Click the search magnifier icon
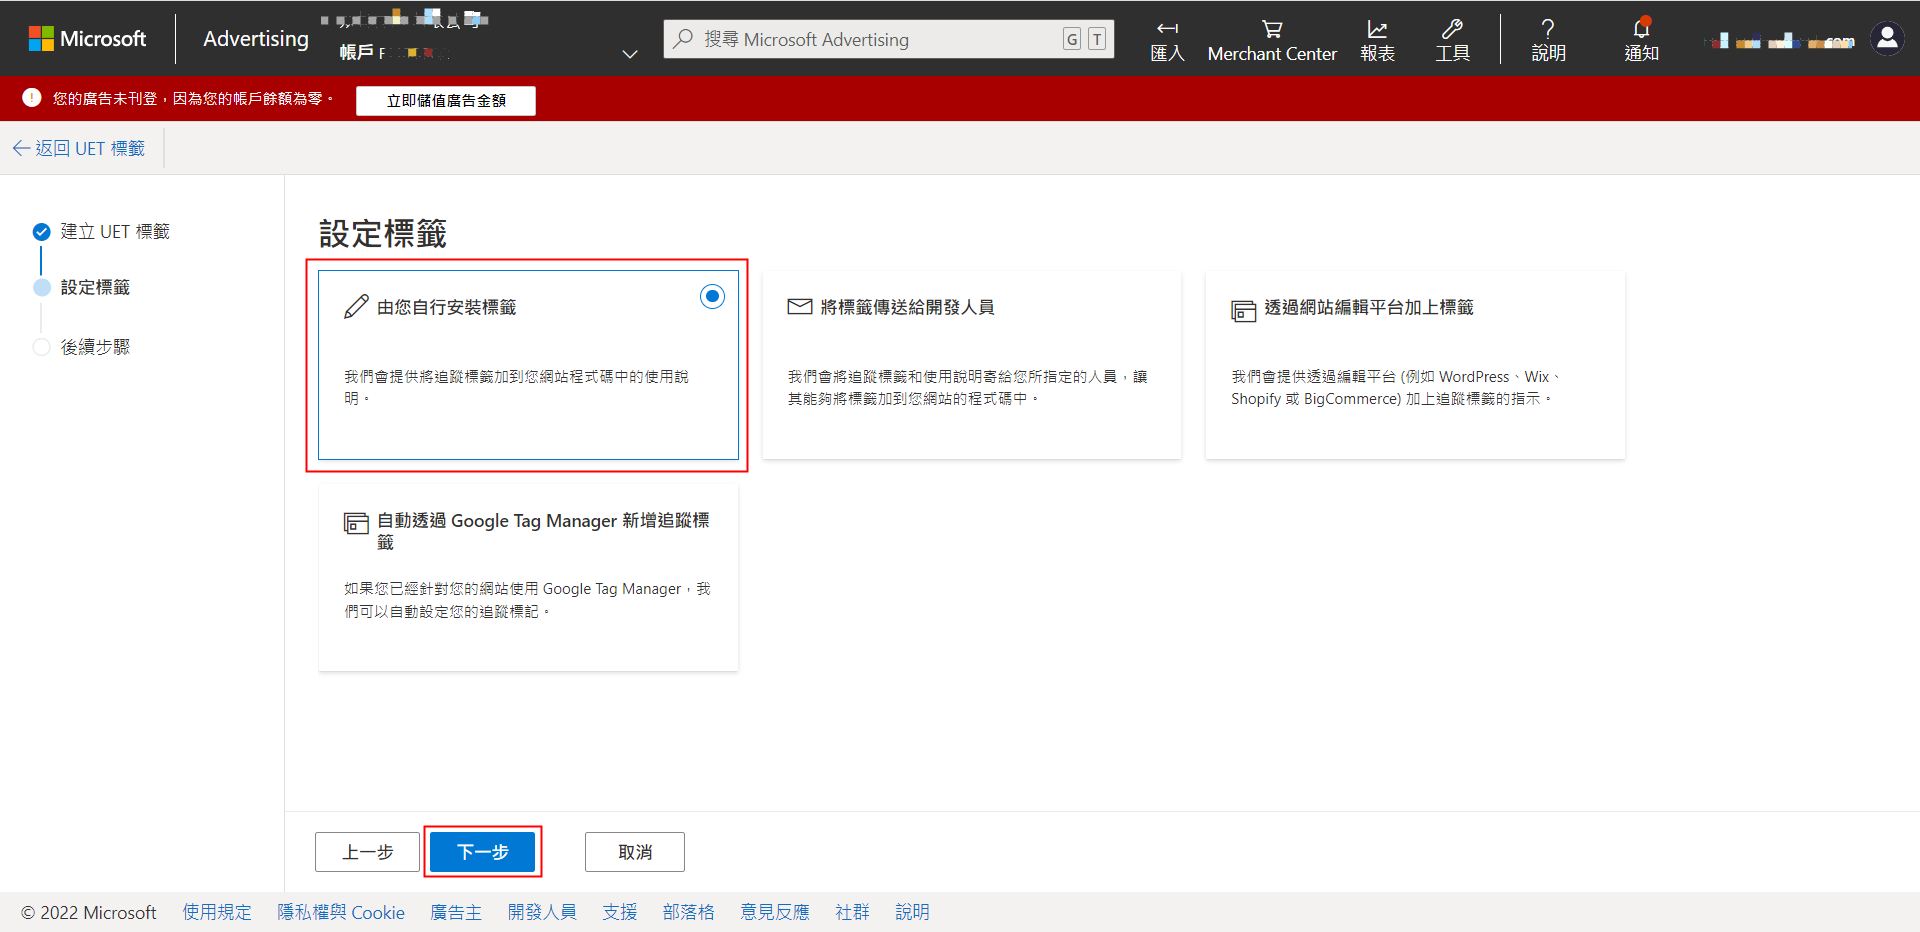1920x932 pixels. [x=683, y=39]
